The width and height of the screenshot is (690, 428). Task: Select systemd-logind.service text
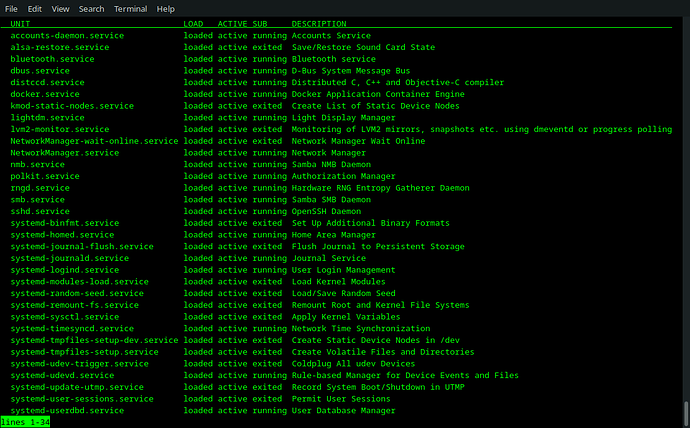coord(64,270)
